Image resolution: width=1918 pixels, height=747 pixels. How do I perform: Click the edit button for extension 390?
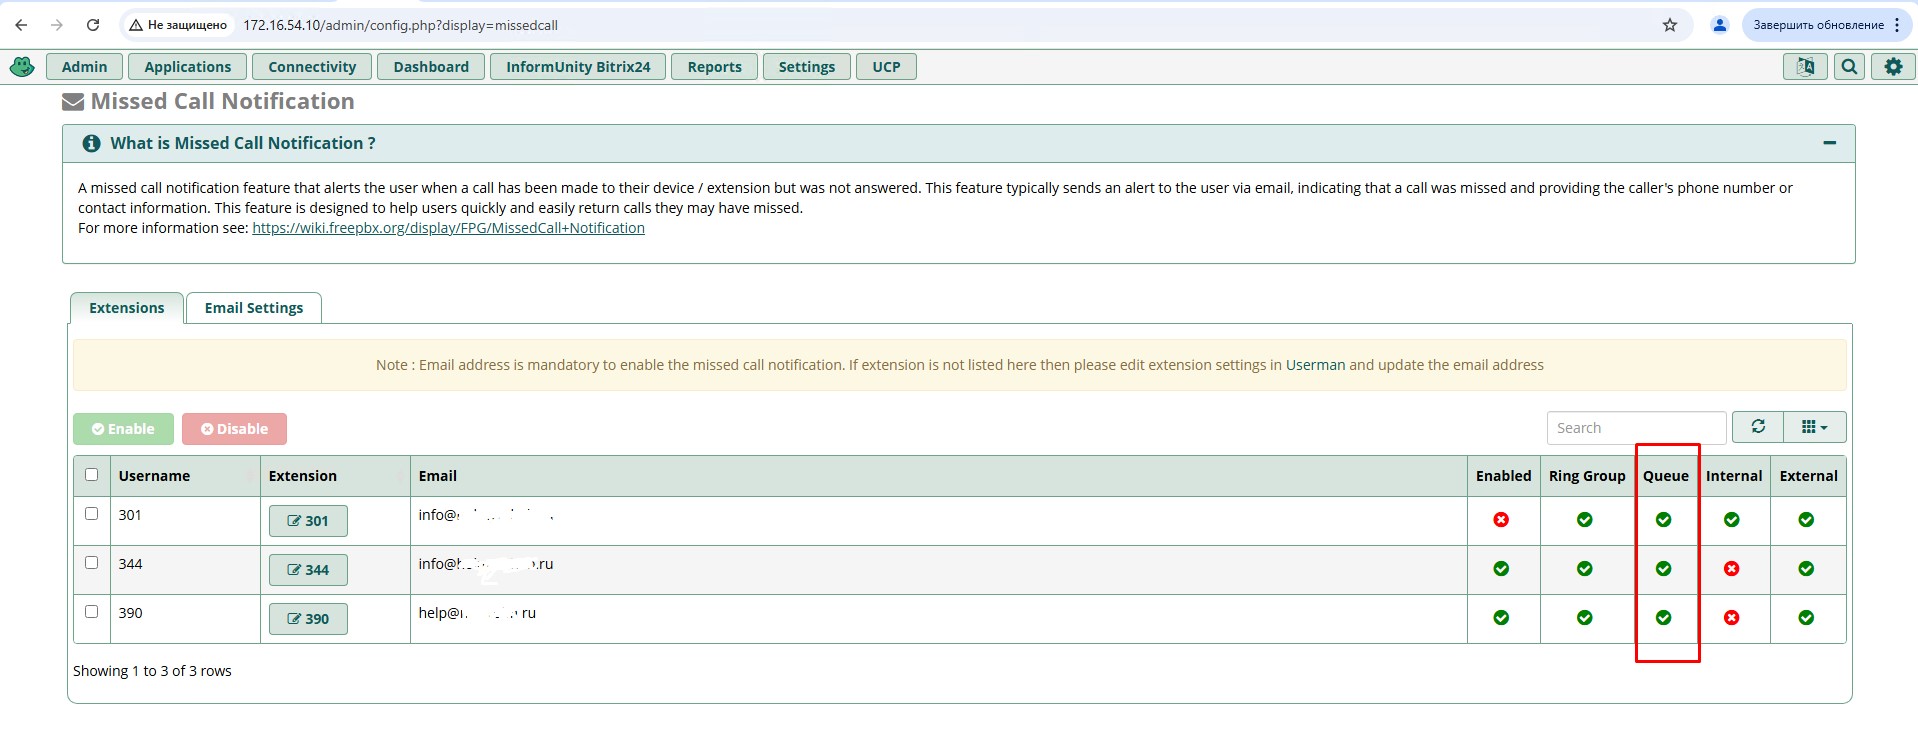point(308,619)
